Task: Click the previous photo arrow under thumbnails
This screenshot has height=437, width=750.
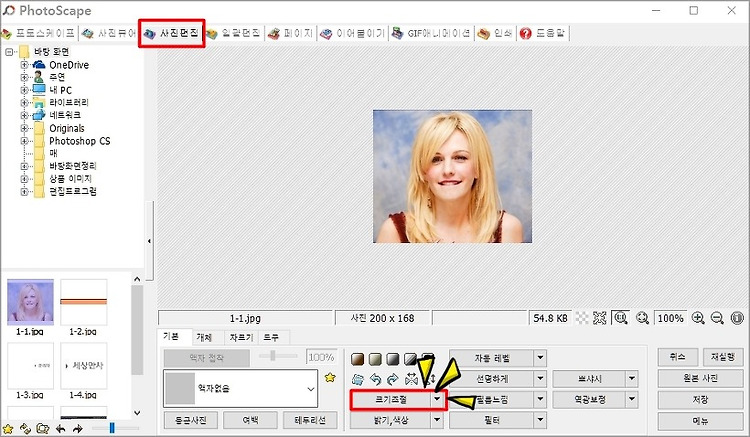Action: coord(60,429)
